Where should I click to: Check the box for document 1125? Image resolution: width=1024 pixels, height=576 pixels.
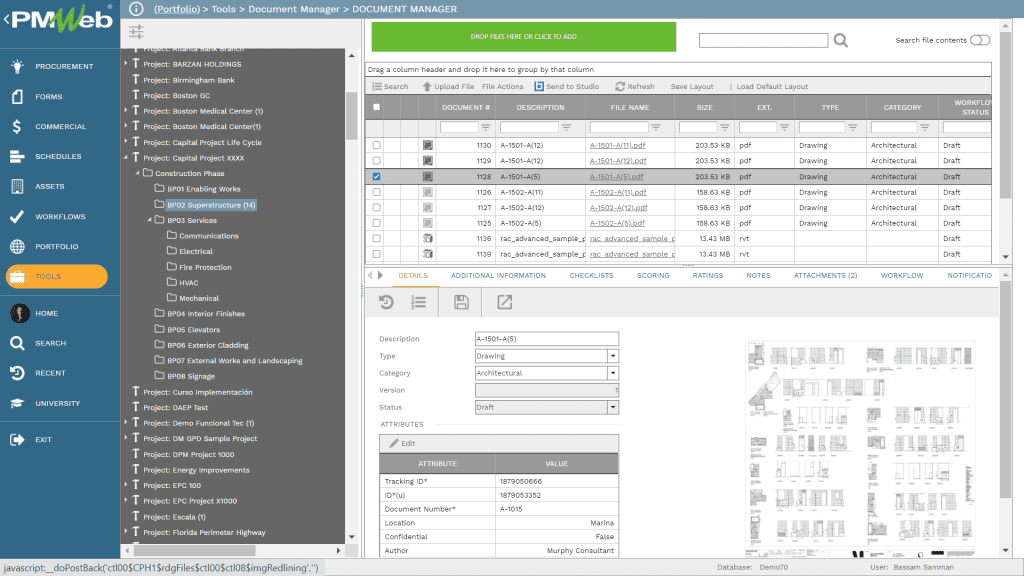(x=376, y=223)
